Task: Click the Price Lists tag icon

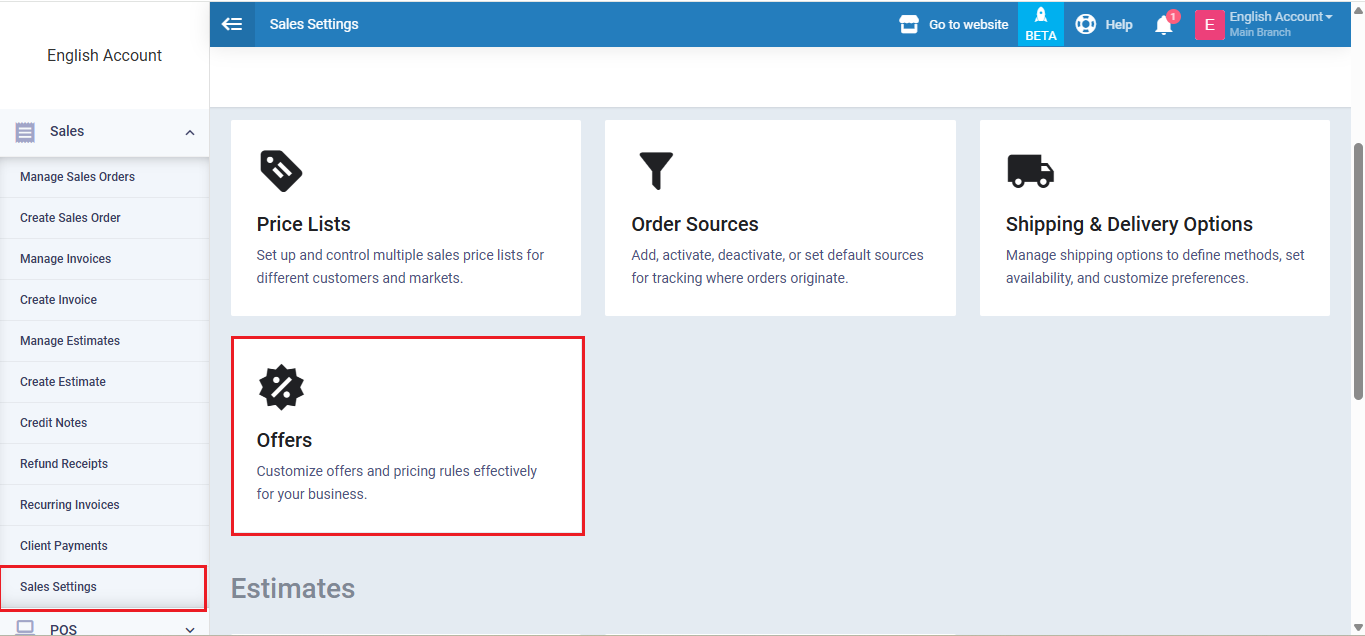Action: [281, 171]
